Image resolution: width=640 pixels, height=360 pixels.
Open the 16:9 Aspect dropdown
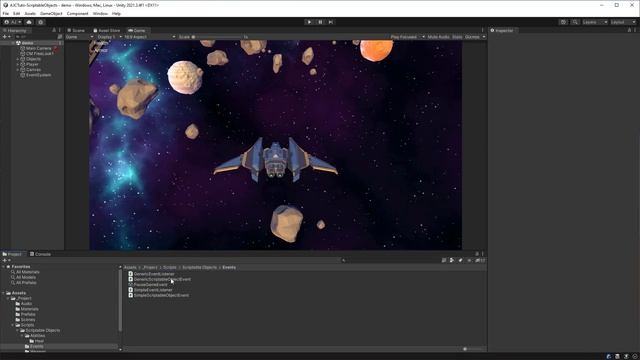[x=150, y=37]
